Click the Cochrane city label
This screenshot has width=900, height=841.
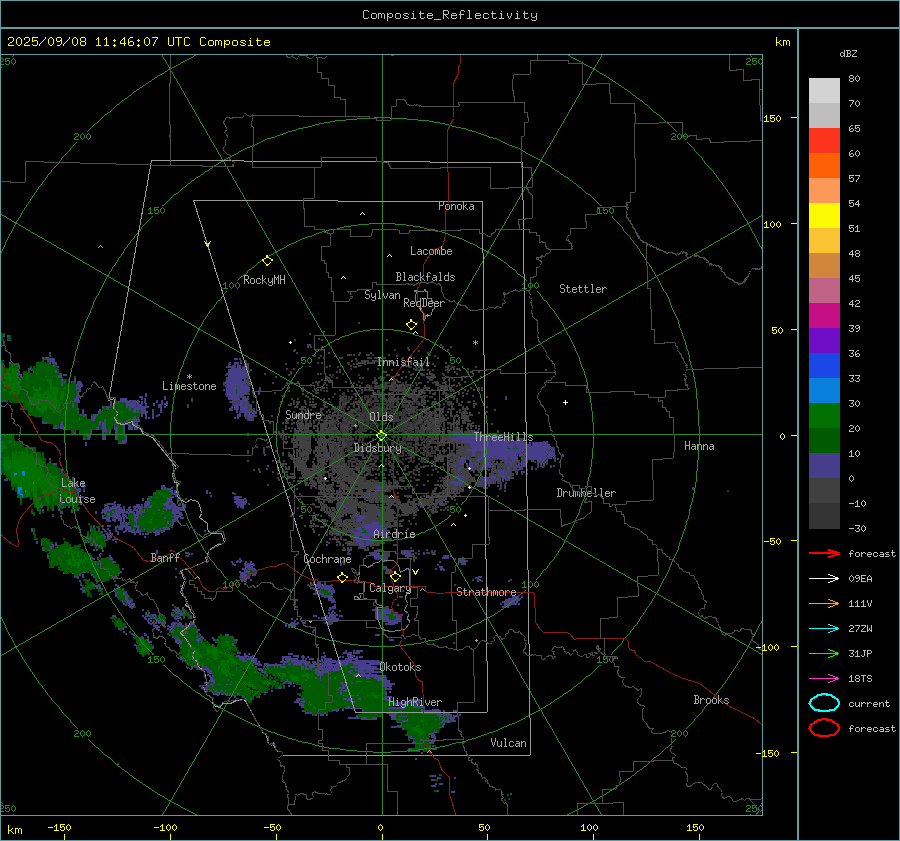point(327,559)
